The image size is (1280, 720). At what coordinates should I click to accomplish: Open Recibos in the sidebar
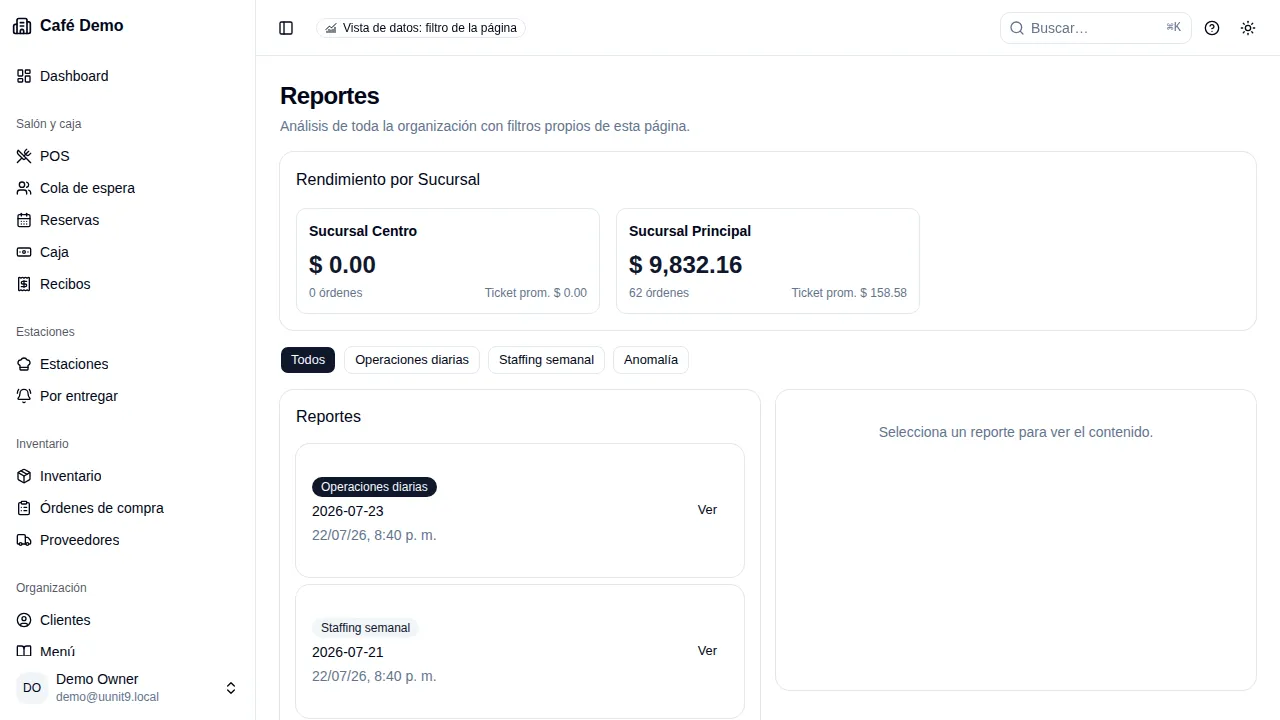128,284
